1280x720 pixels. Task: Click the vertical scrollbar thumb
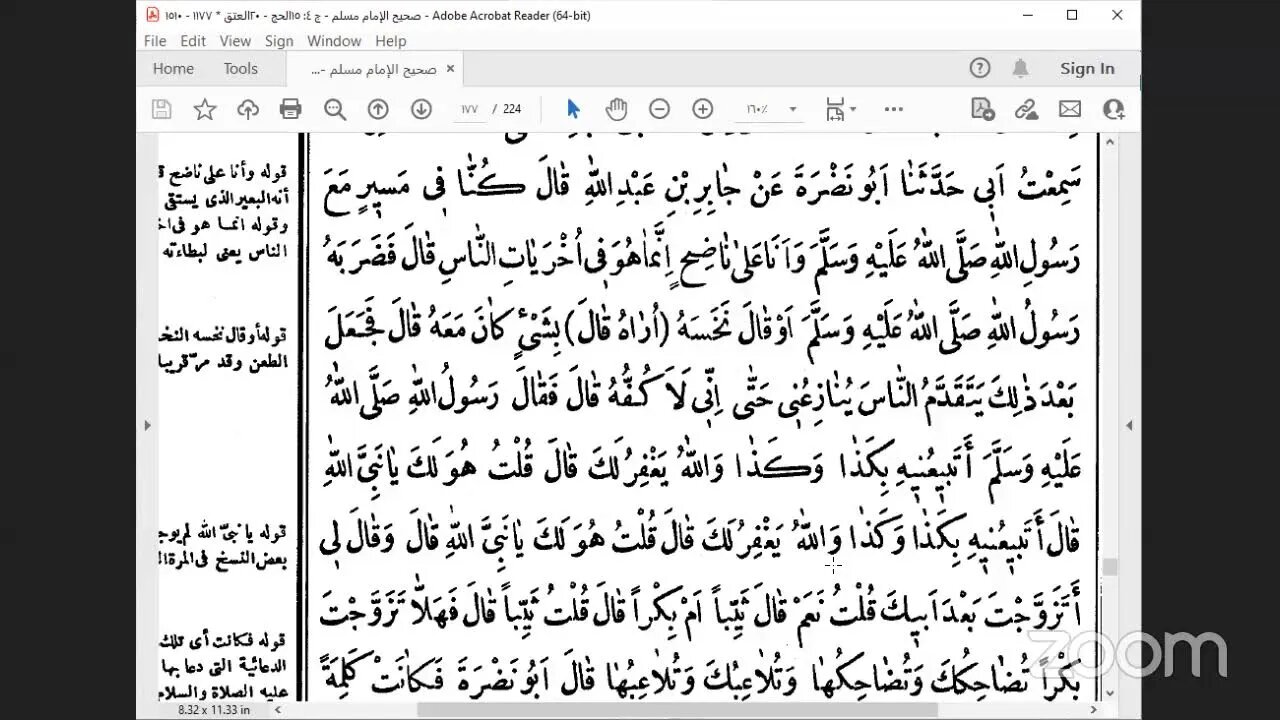[1109, 566]
